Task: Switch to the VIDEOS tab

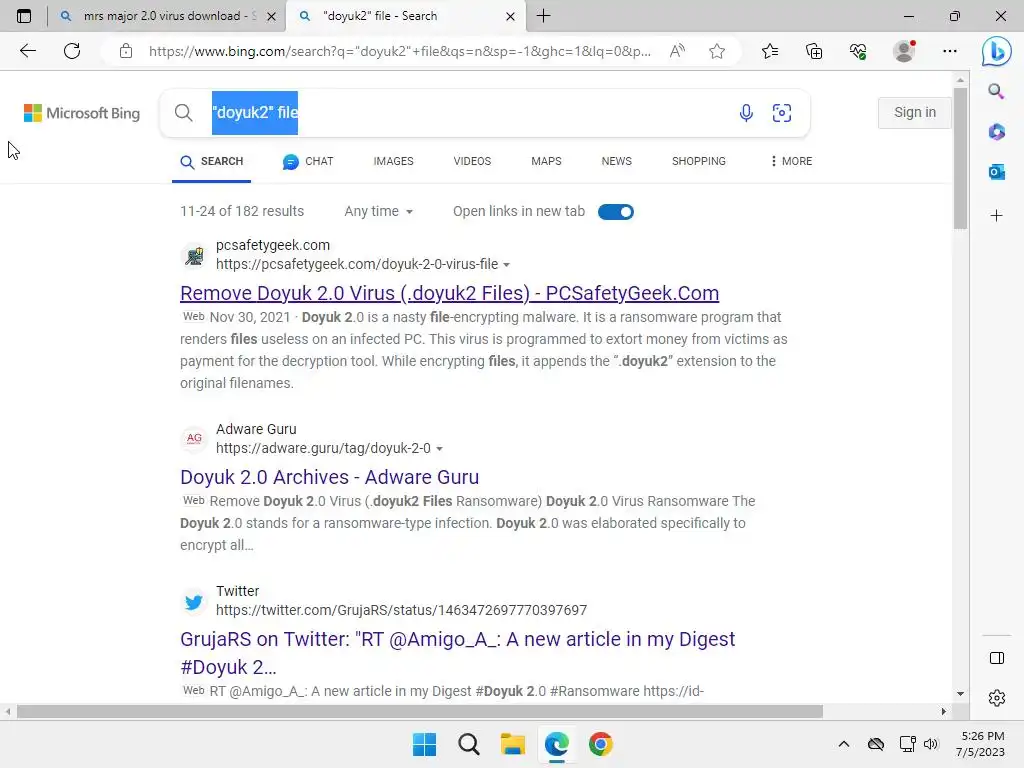Action: [472, 161]
